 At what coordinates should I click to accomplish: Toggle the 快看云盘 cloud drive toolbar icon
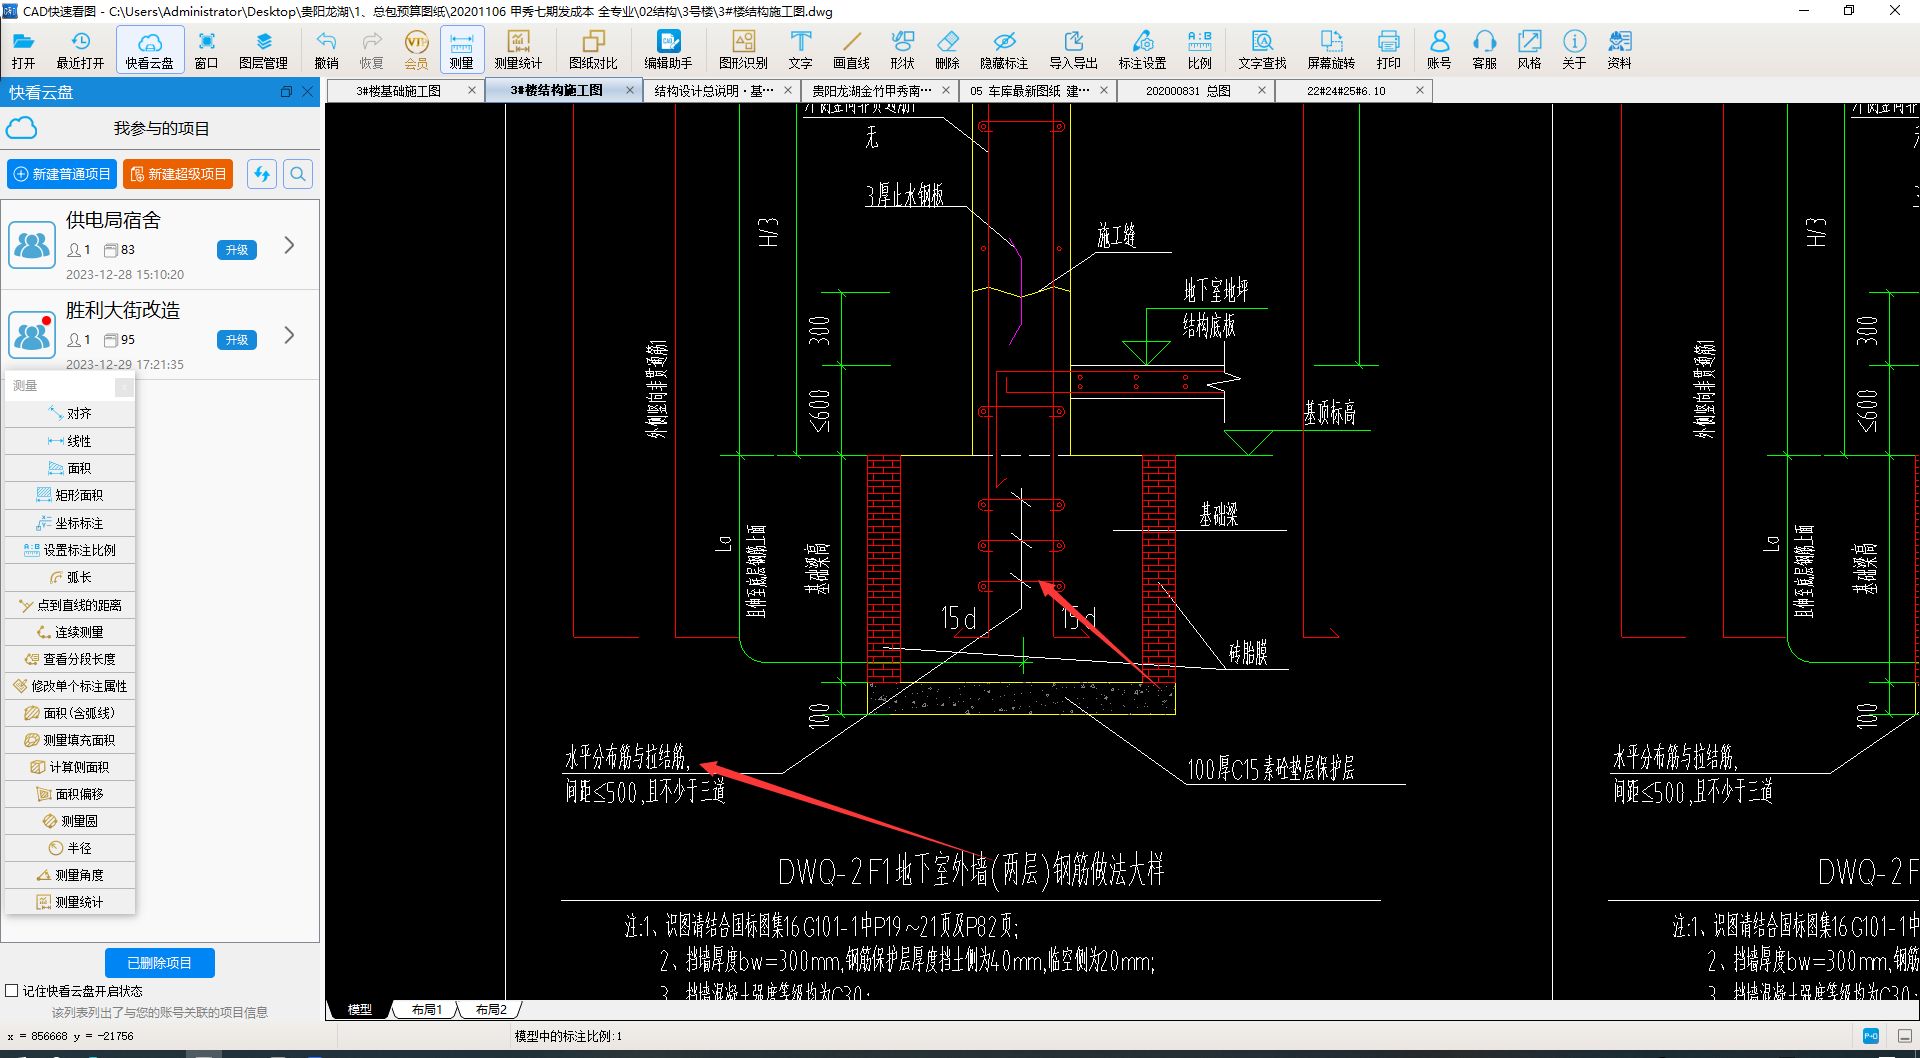click(150, 49)
